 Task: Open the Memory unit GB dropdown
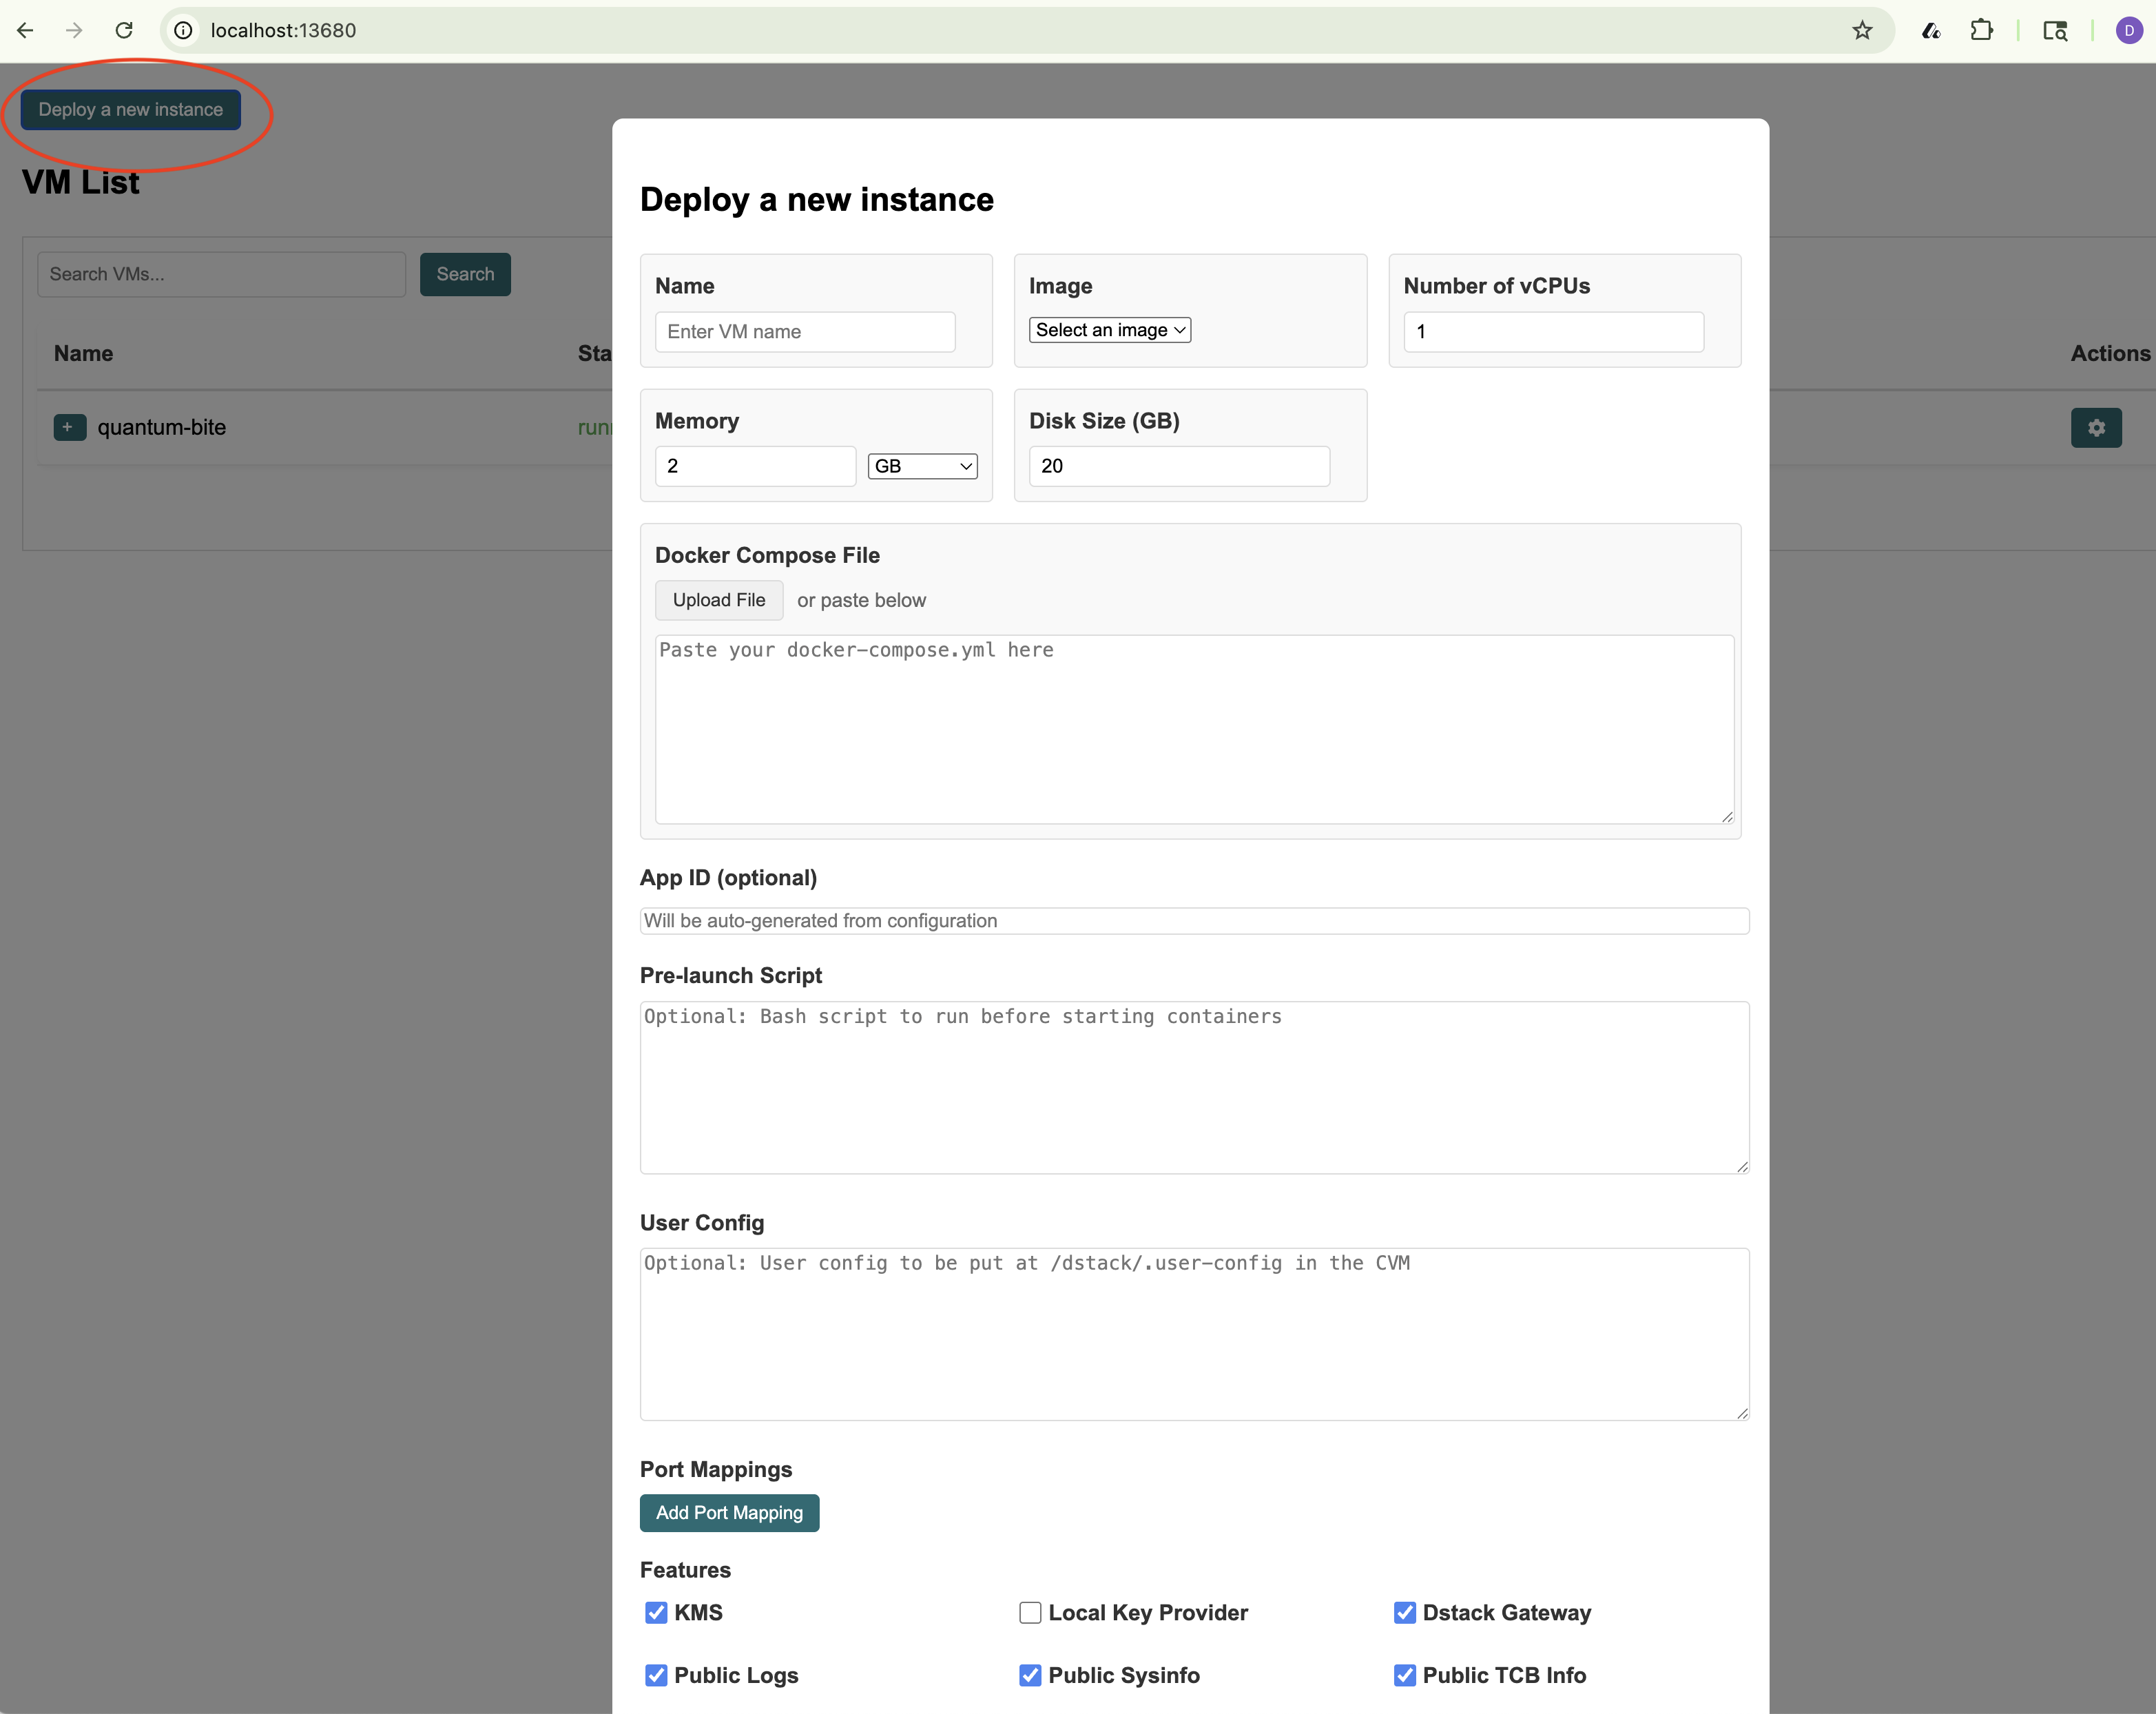pyautogui.click(x=921, y=465)
